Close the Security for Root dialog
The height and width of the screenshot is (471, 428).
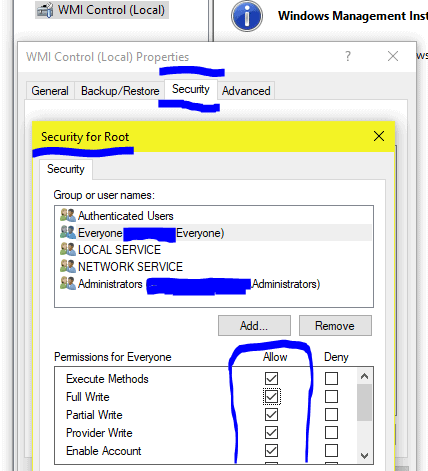(x=379, y=136)
